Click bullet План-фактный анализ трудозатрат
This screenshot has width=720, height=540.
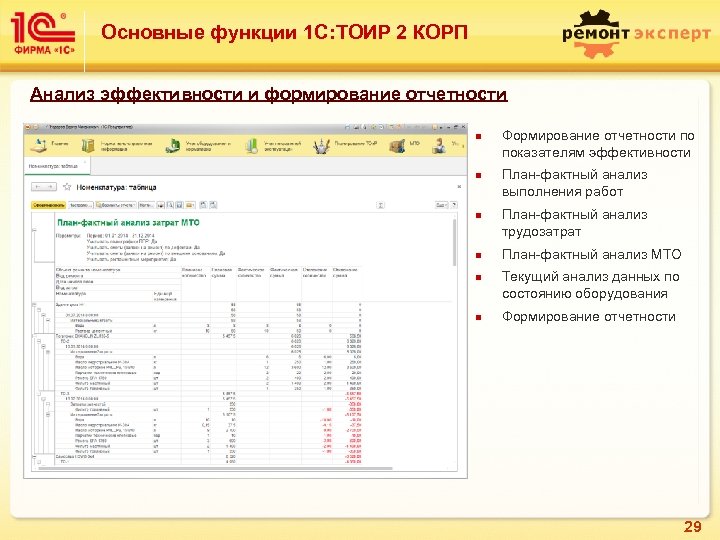pyautogui.click(x=574, y=223)
